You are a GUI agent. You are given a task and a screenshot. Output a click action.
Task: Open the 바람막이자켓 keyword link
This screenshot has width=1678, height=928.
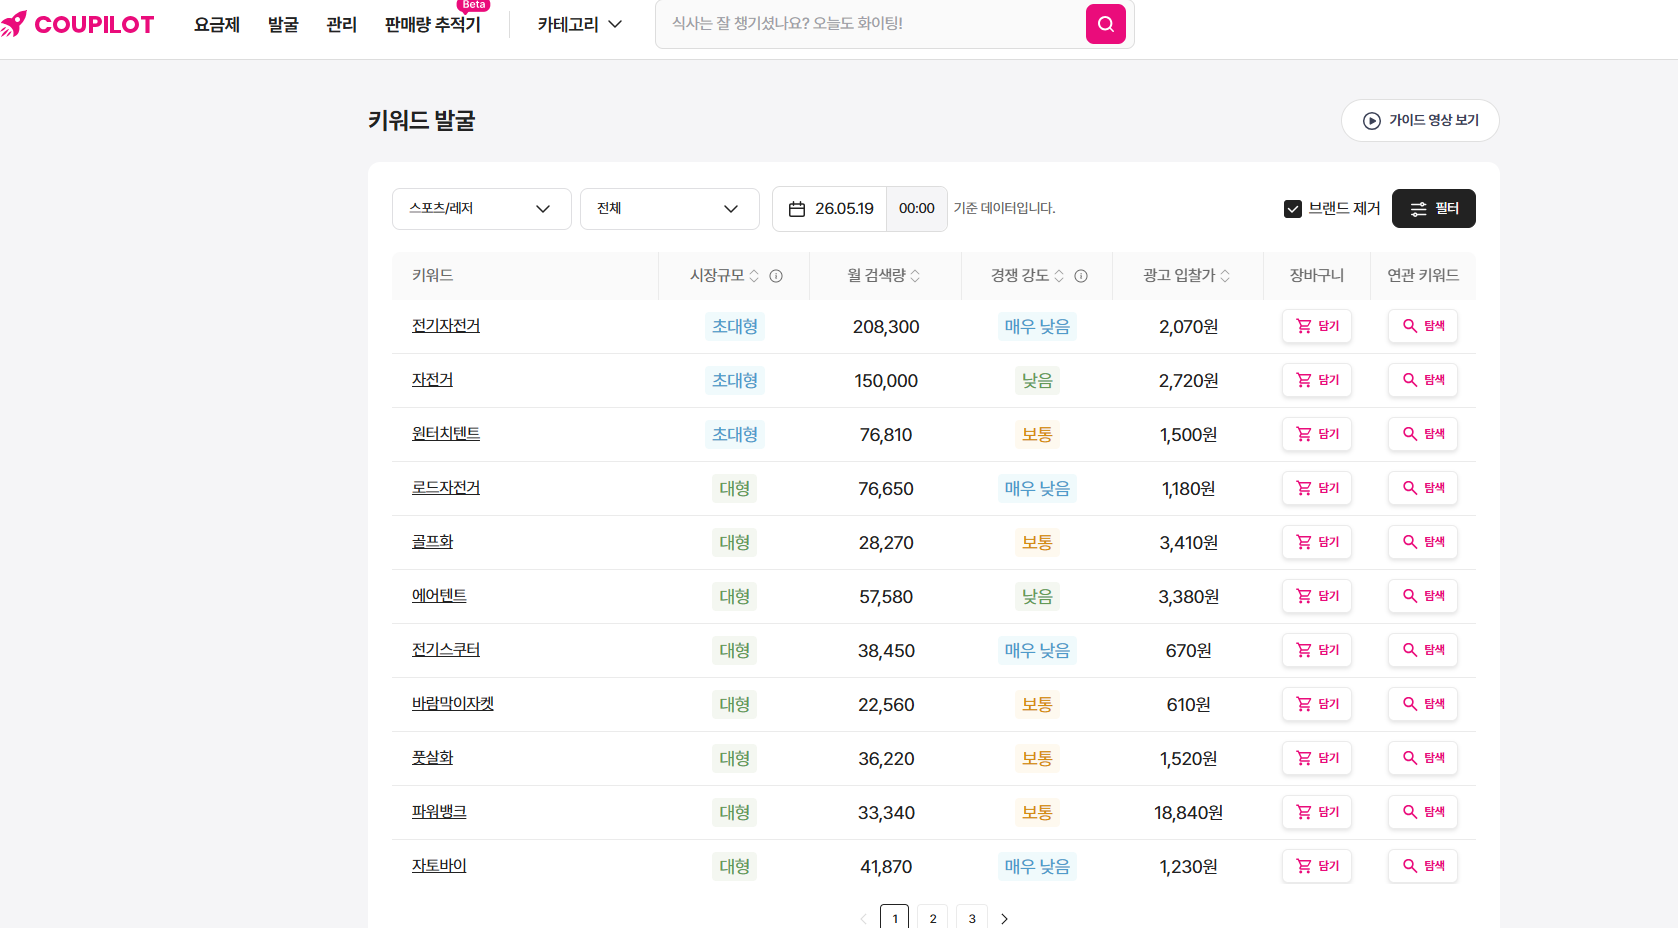(453, 704)
